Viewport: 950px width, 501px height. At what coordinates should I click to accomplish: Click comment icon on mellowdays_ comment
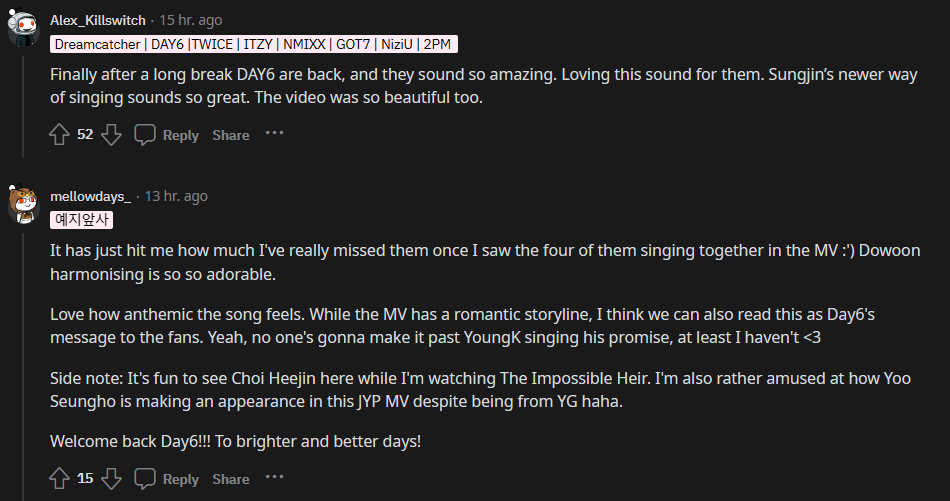click(145, 478)
